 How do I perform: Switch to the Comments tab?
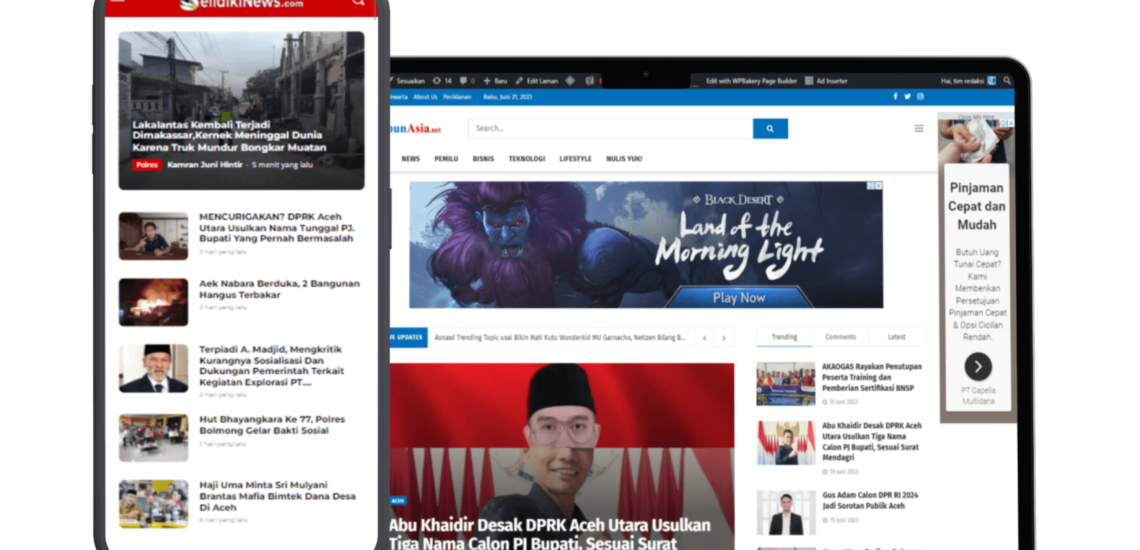point(840,337)
